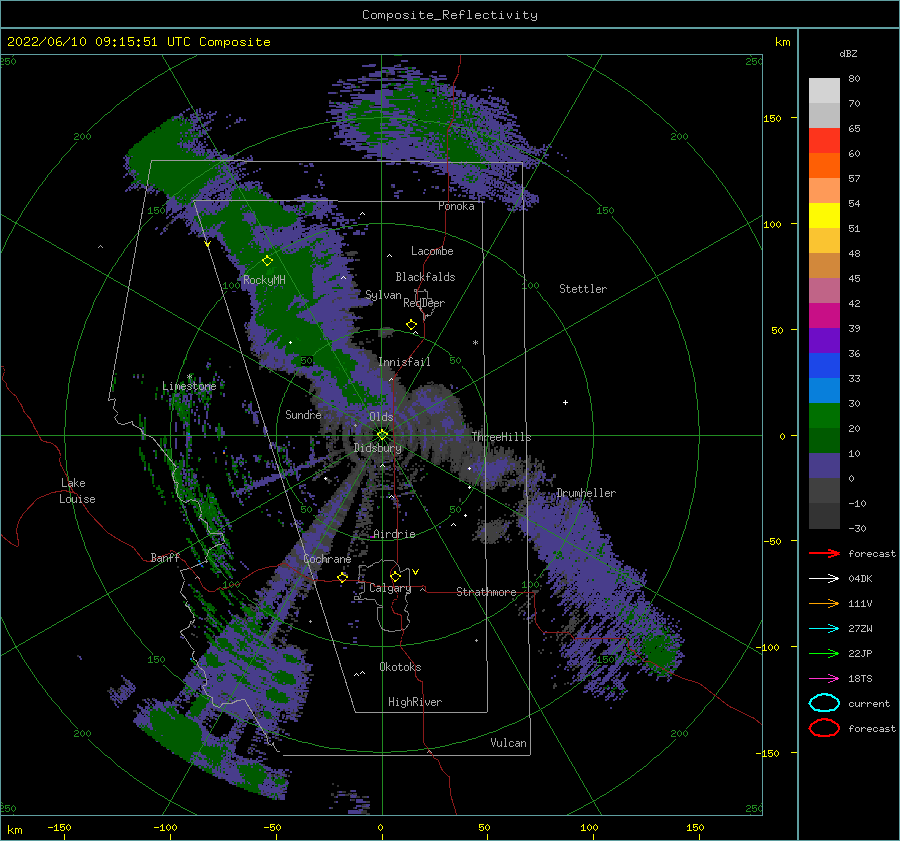The width and height of the screenshot is (900, 841).
Task: Click the Airdrie label
Action: click(x=394, y=534)
